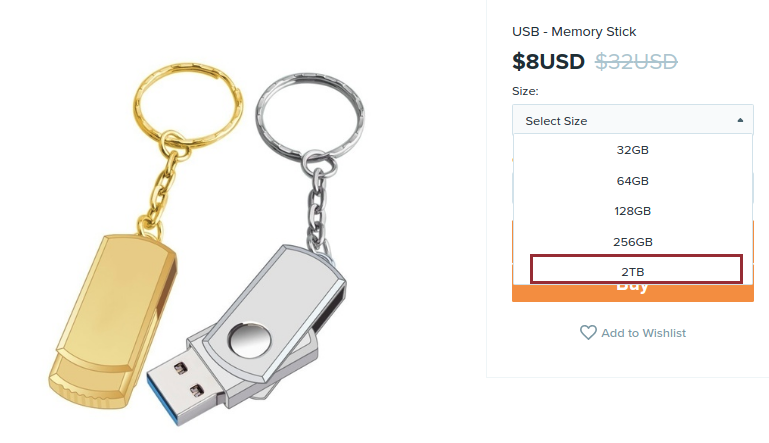The image size is (769, 443).
Task: Select 64GB from the size list
Action: point(633,181)
